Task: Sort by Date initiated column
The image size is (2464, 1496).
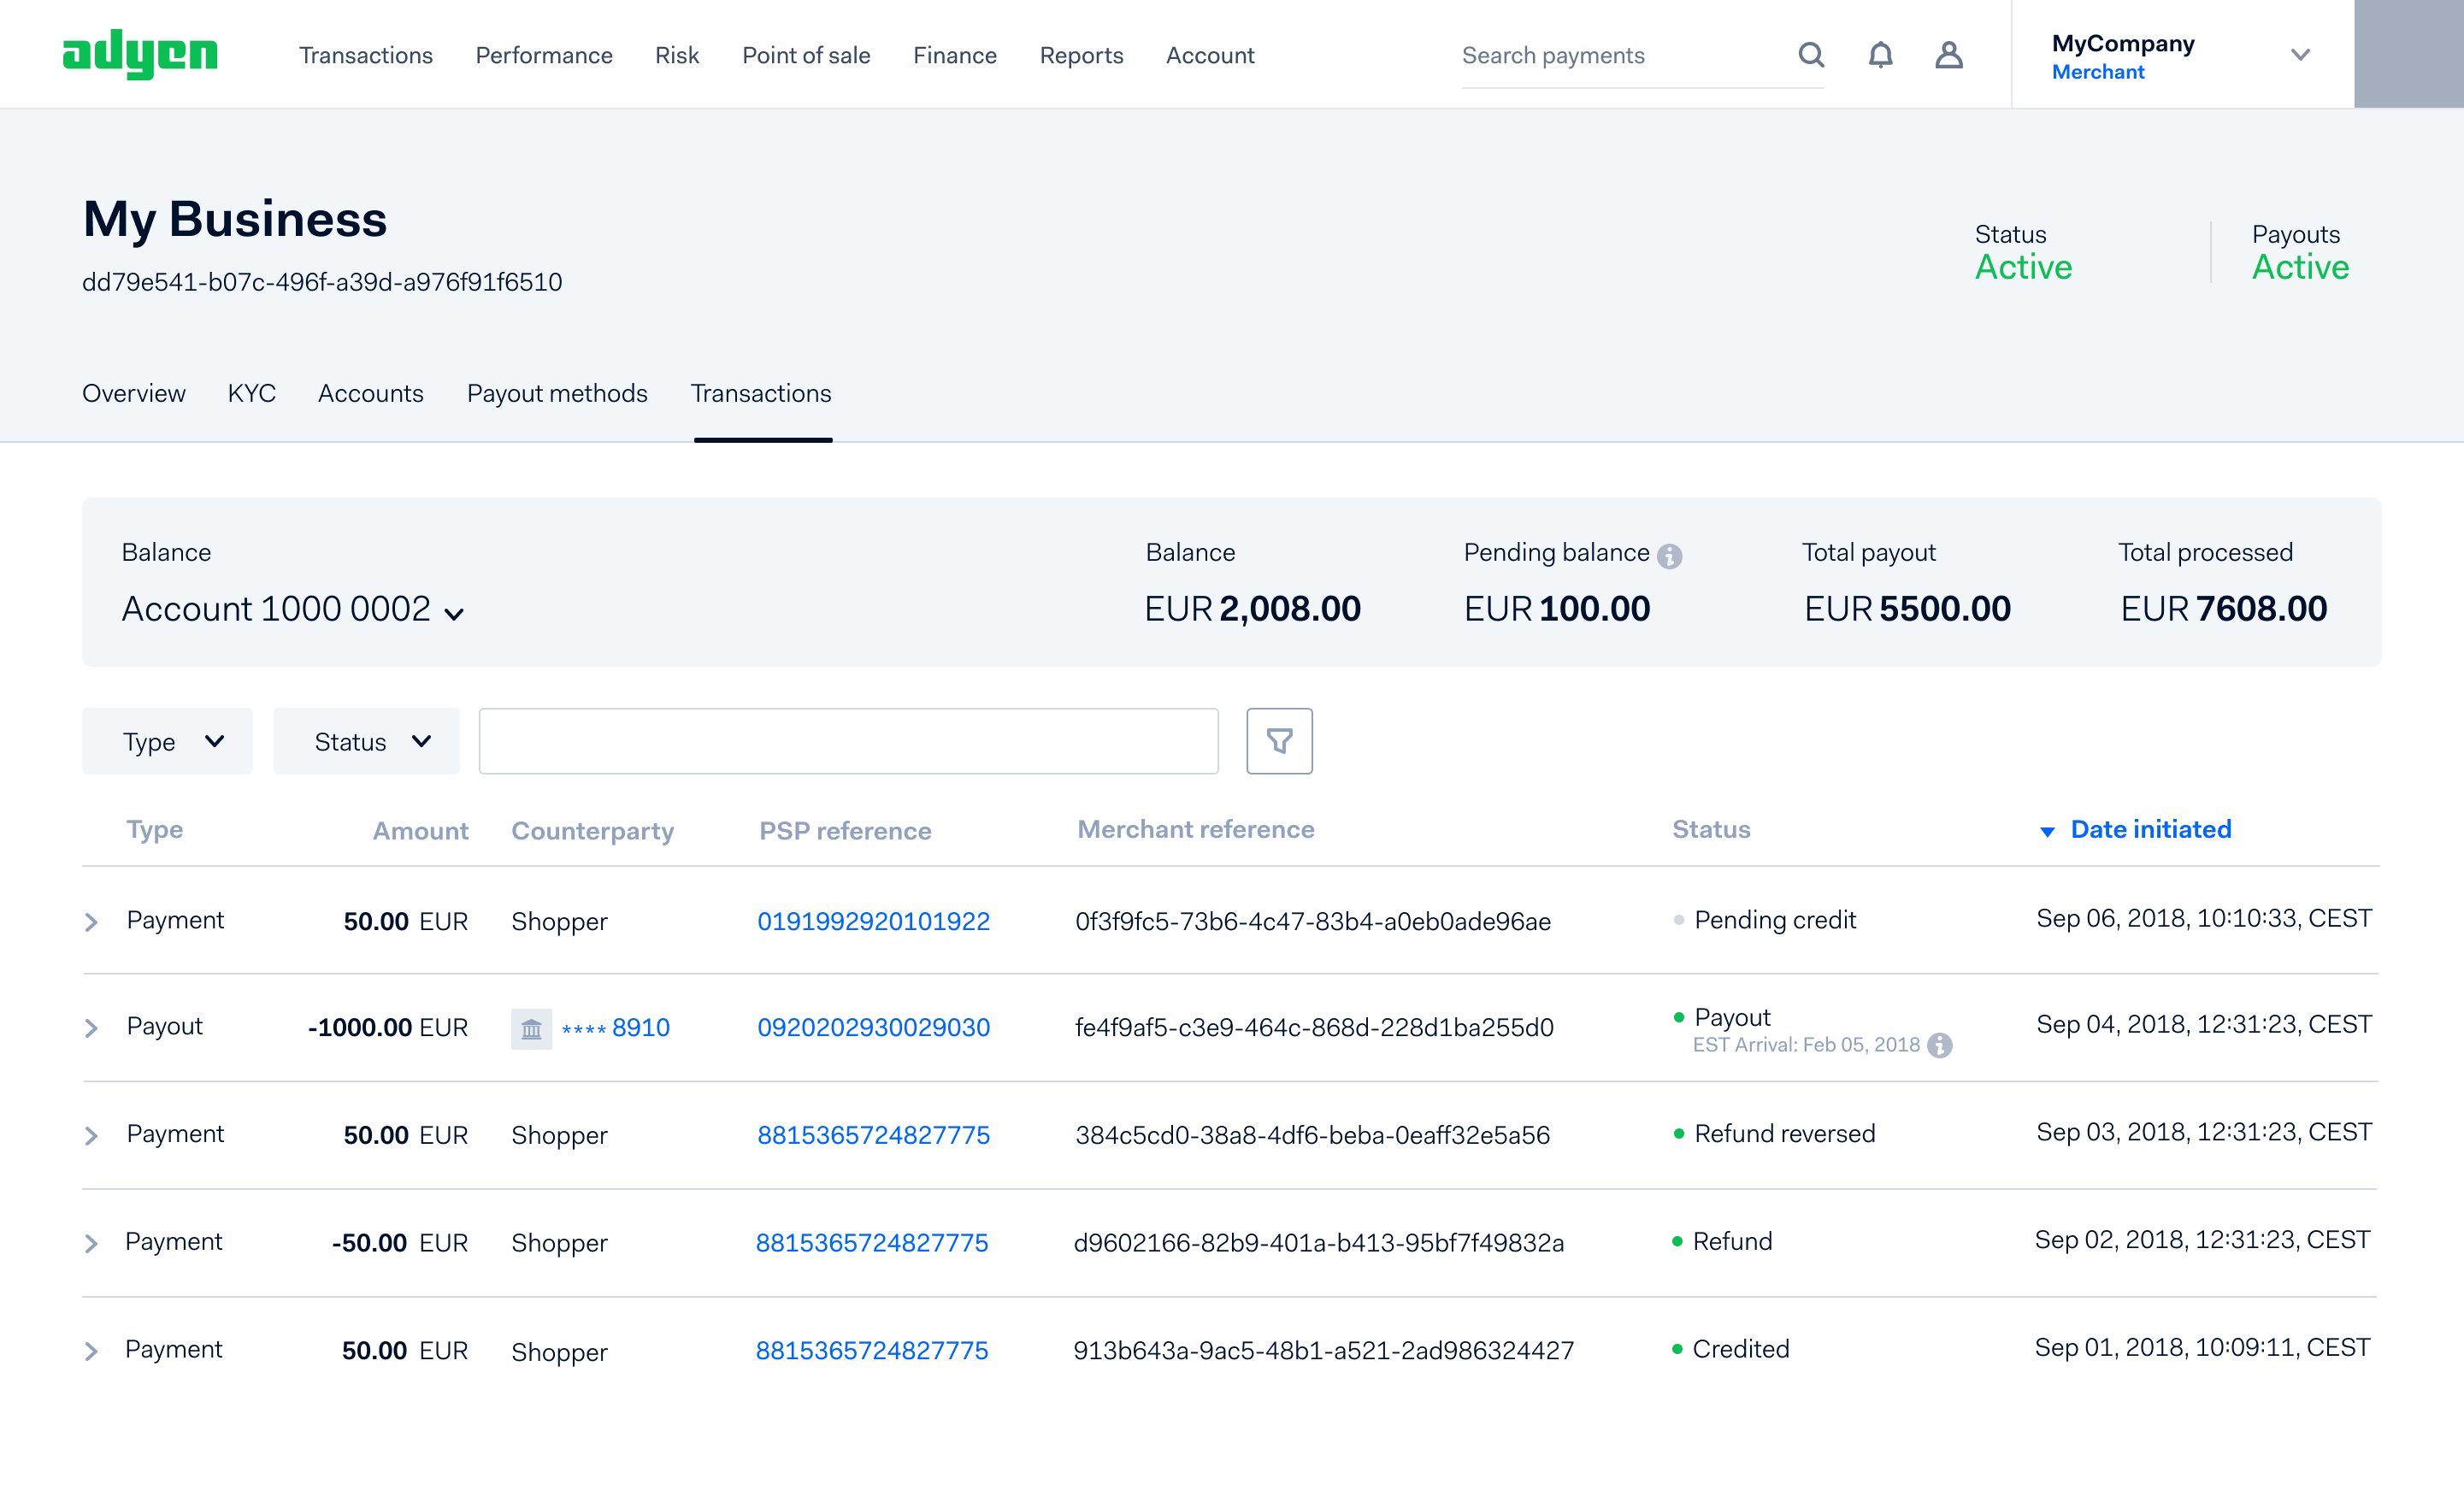Action: pos(2150,829)
